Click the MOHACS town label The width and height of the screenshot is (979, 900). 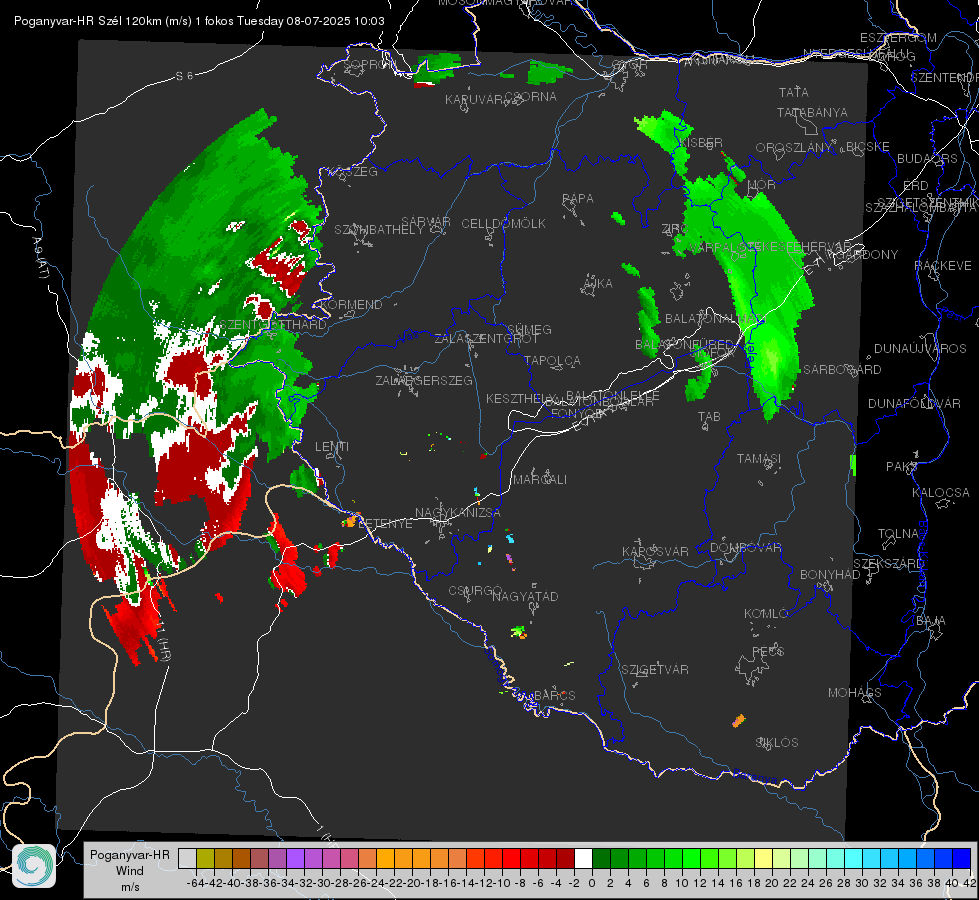point(855,693)
